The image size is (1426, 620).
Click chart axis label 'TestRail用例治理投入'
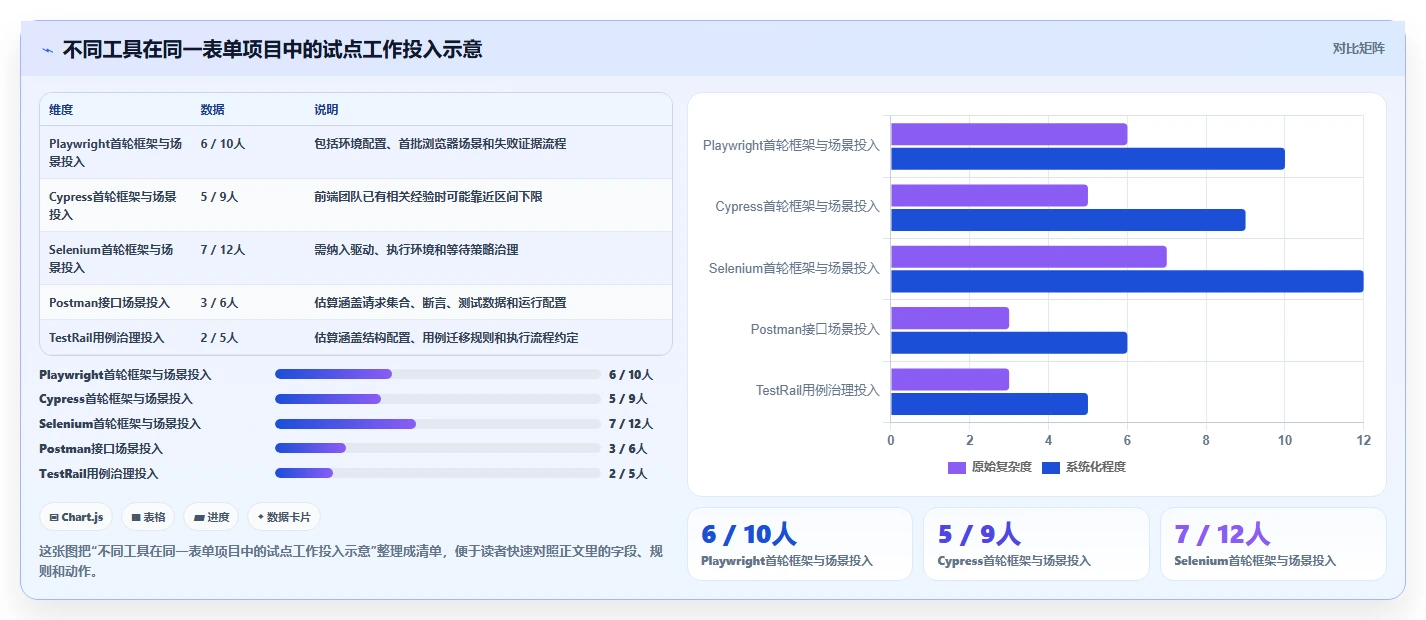coord(818,390)
